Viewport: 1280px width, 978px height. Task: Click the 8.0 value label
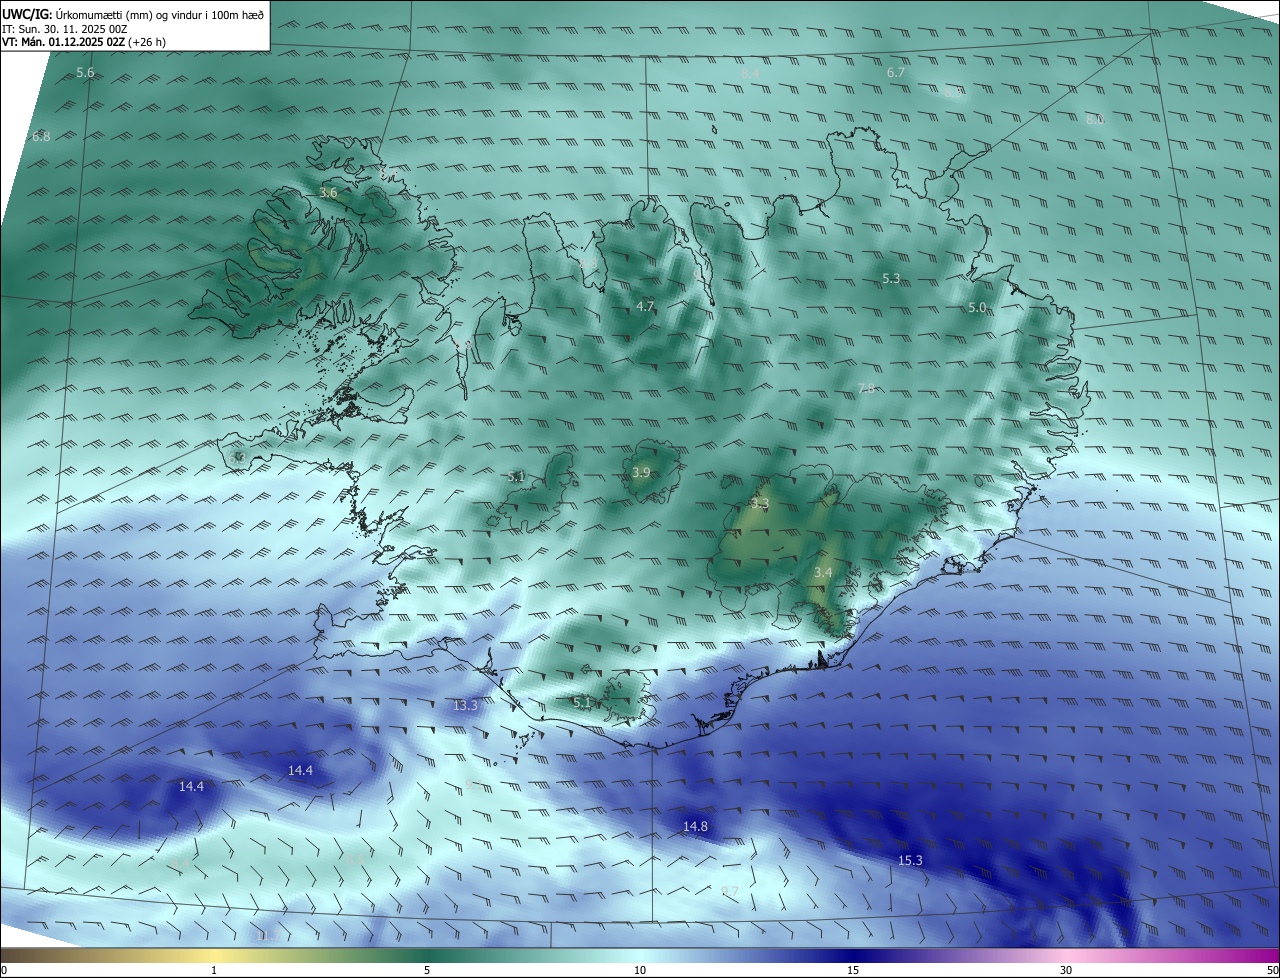(x=1095, y=119)
